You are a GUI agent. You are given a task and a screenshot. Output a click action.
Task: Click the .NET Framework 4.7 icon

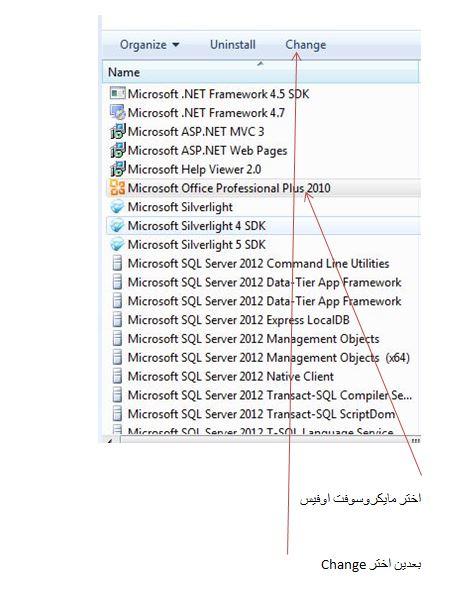(x=117, y=112)
